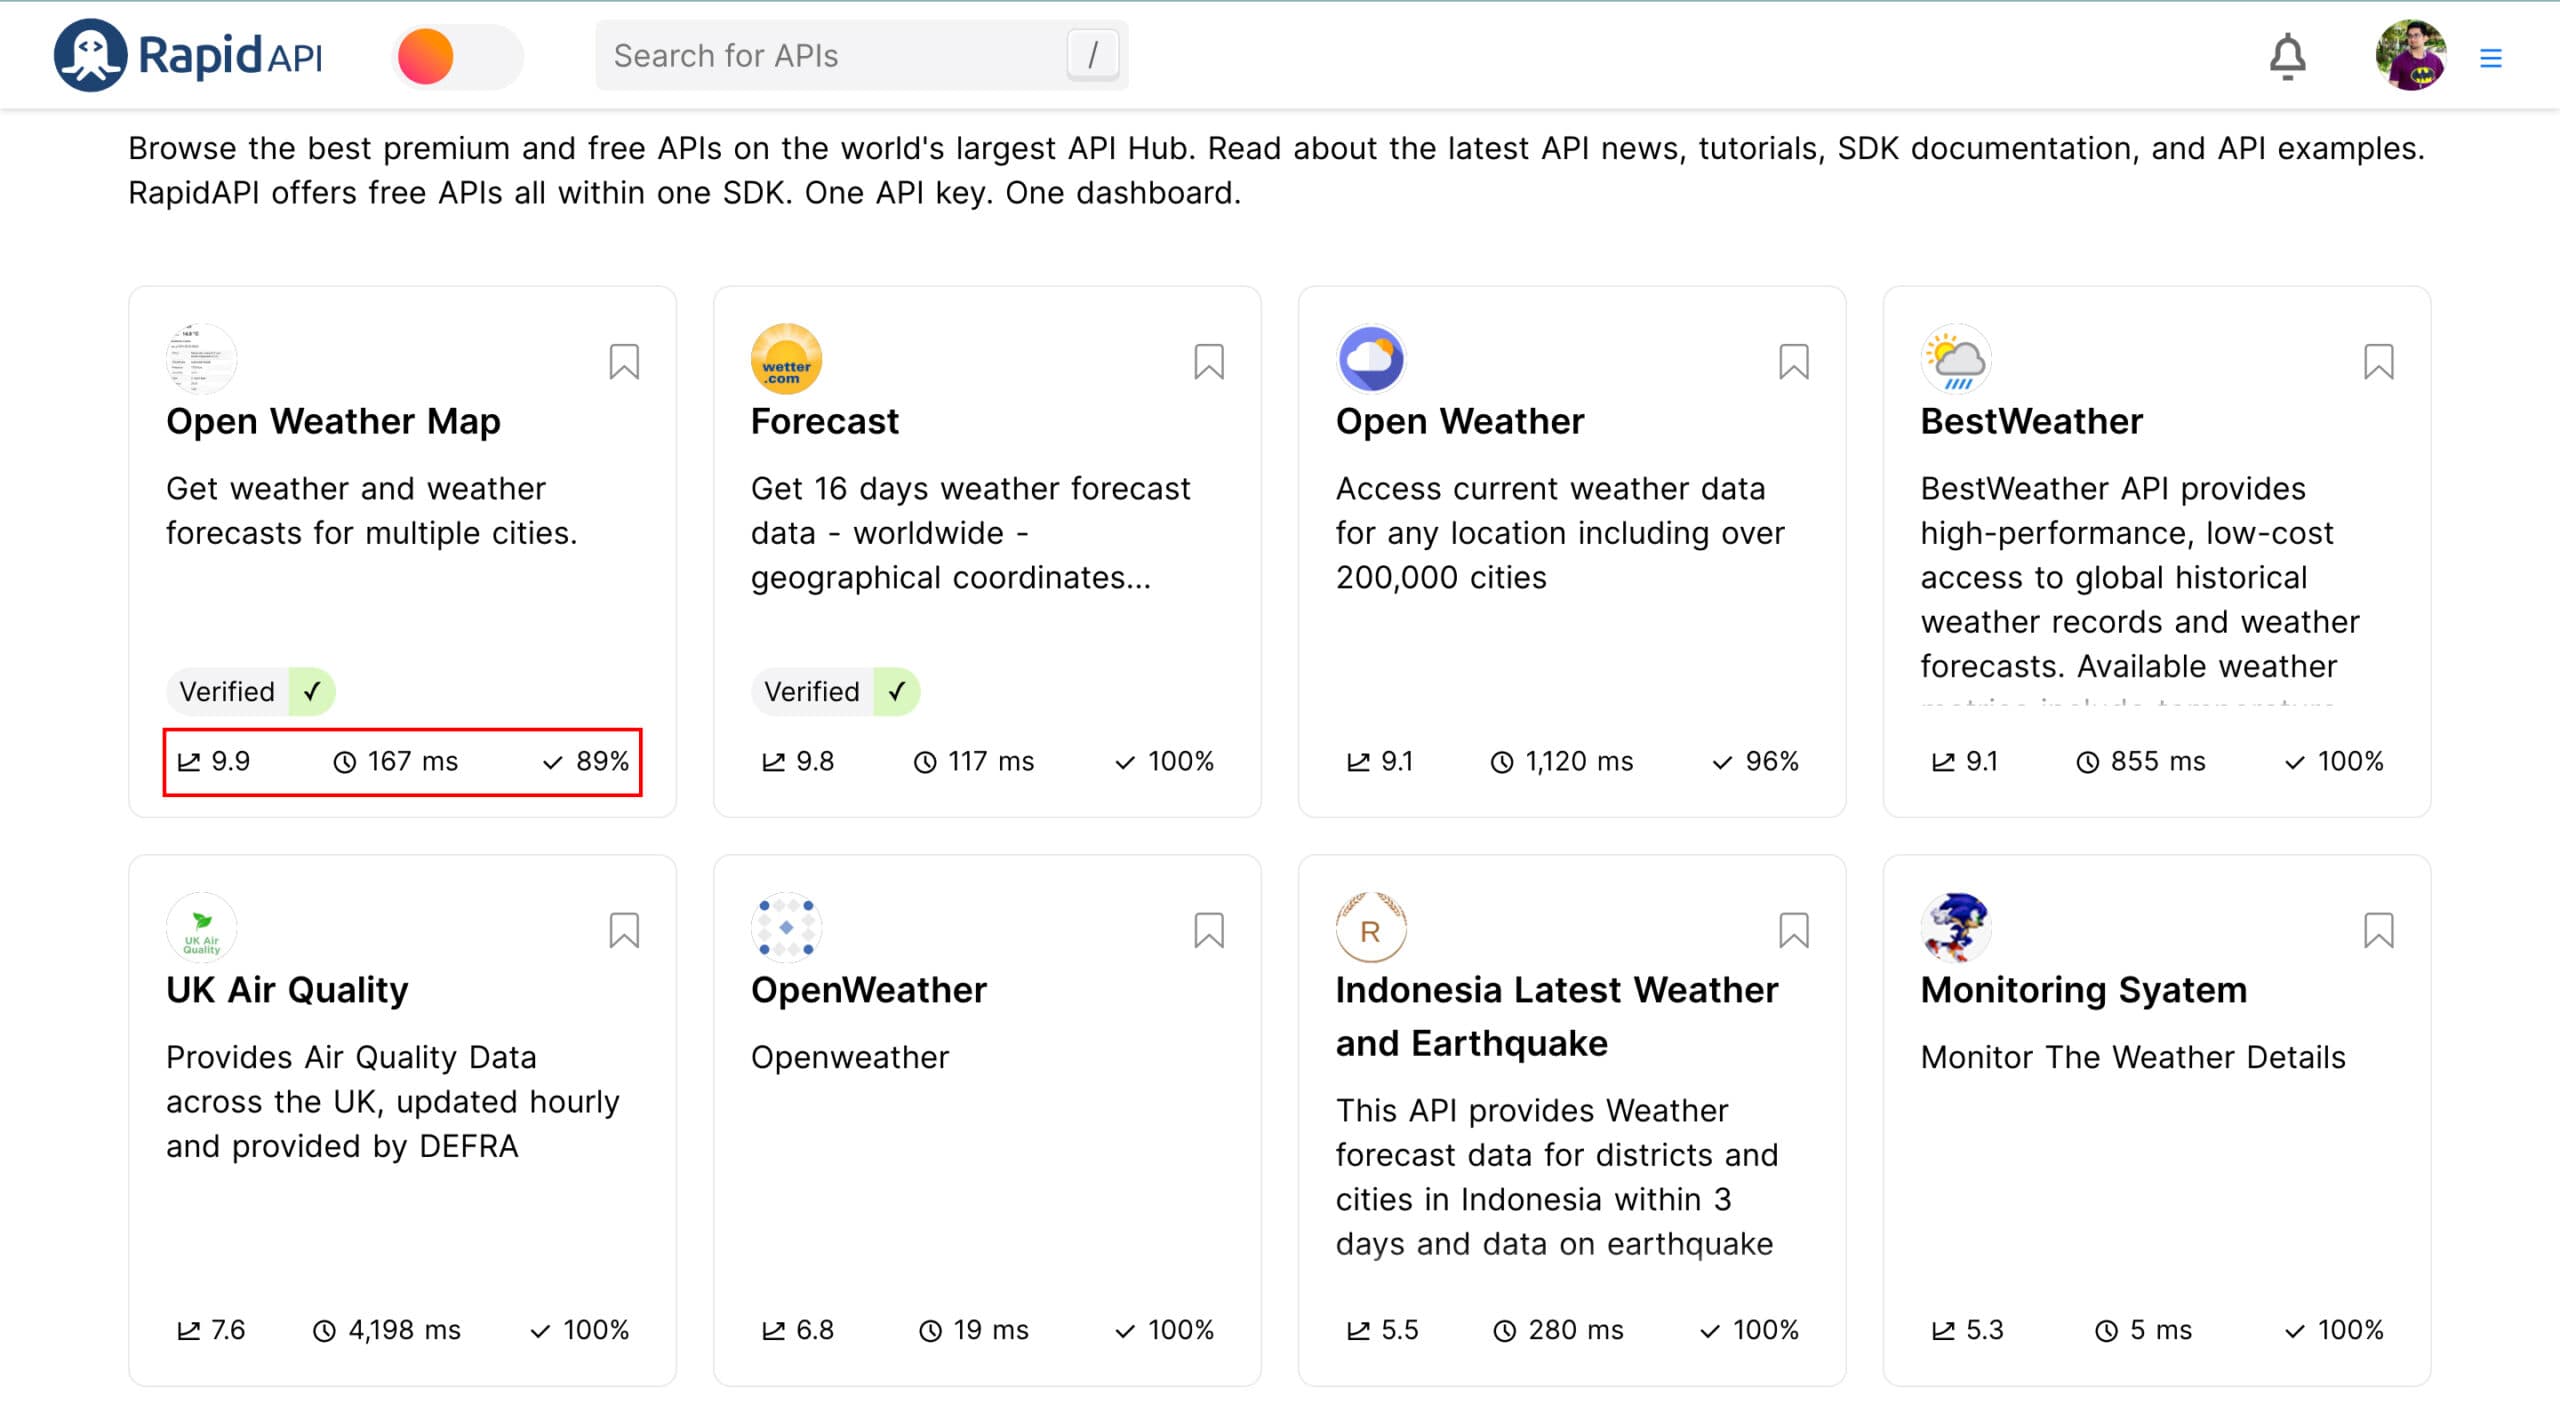Click the 89% success rate value
The image size is (2560, 1404).
click(x=586, y=761)
